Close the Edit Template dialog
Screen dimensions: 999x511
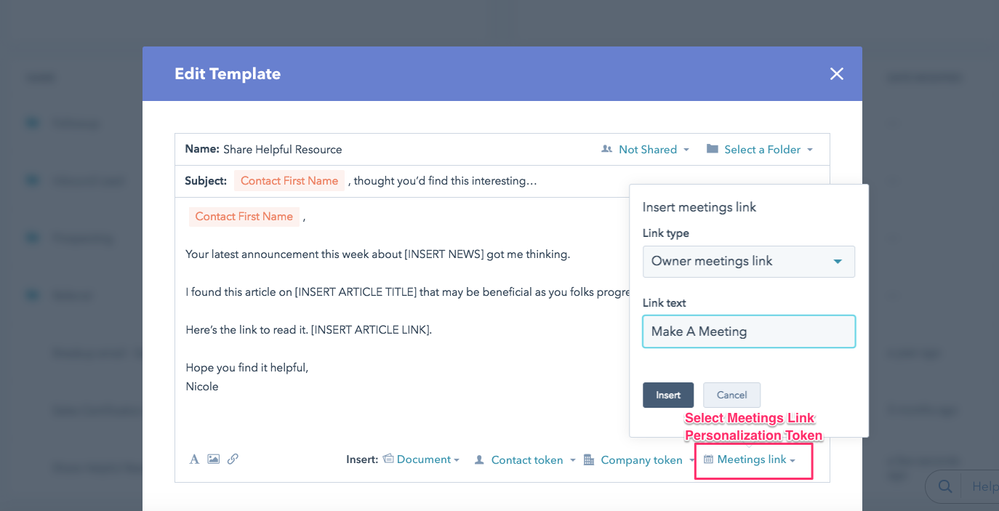pyautogui.click(x=837, y=74)
